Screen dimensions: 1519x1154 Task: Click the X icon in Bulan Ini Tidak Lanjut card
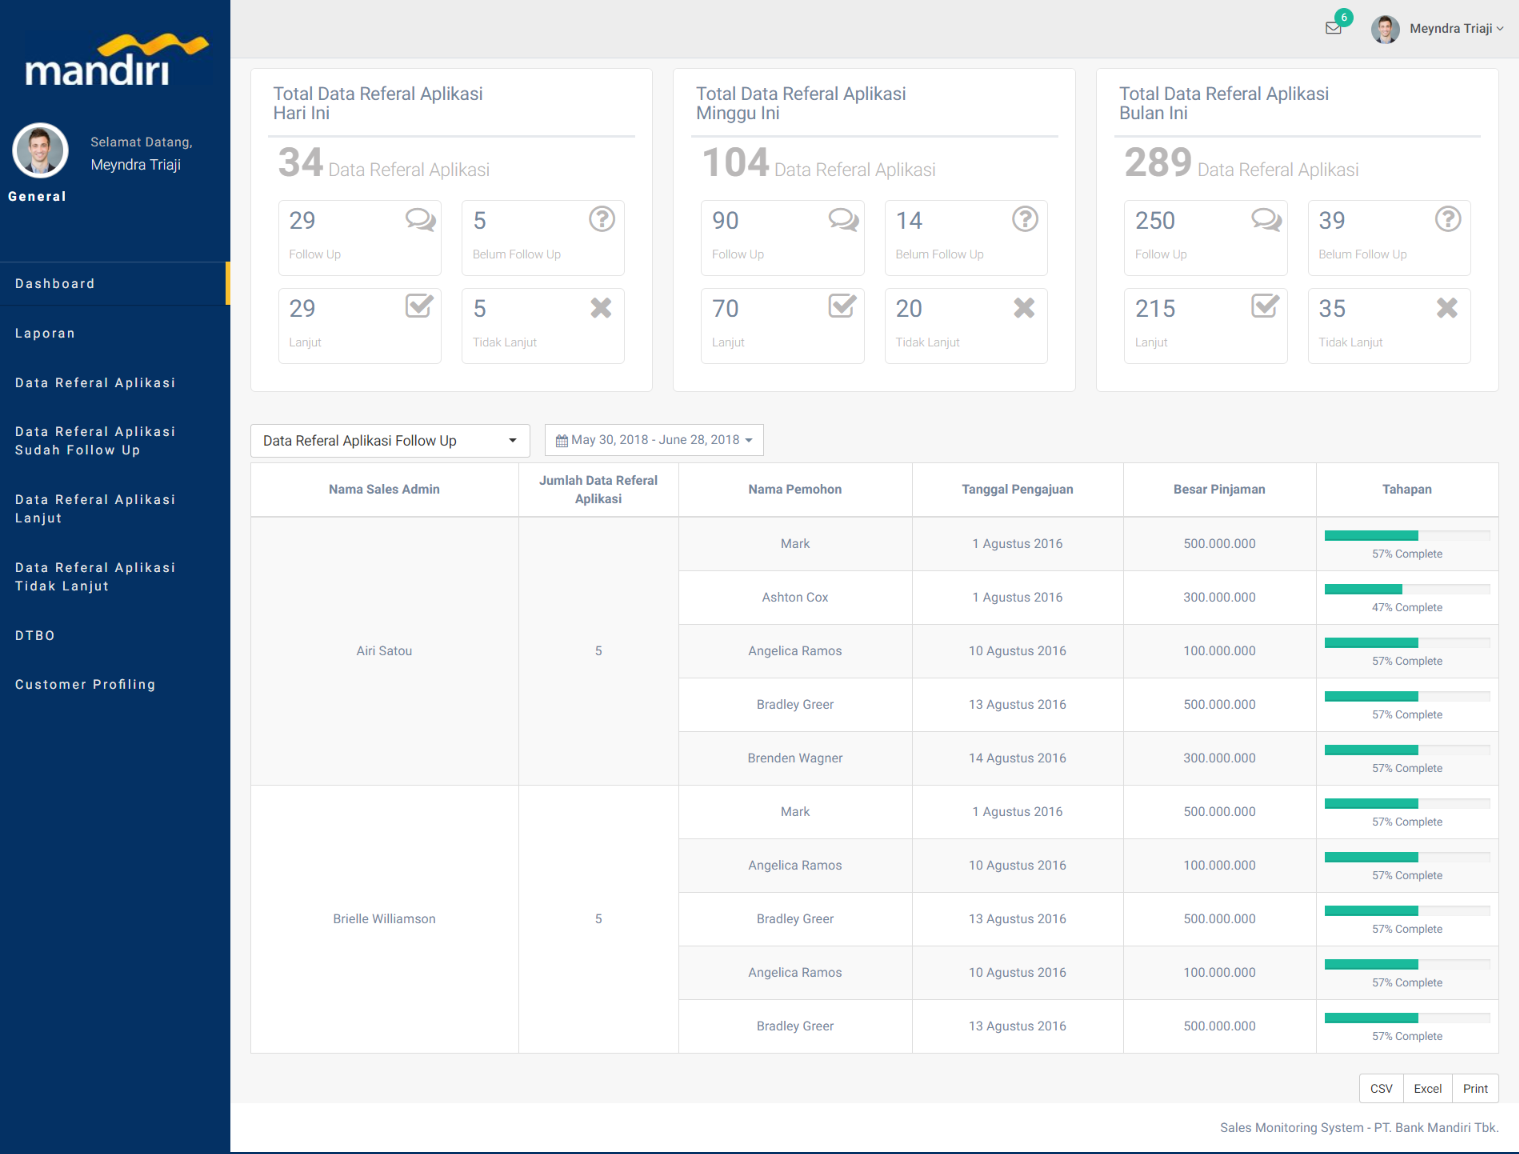tap(1447, 308)
